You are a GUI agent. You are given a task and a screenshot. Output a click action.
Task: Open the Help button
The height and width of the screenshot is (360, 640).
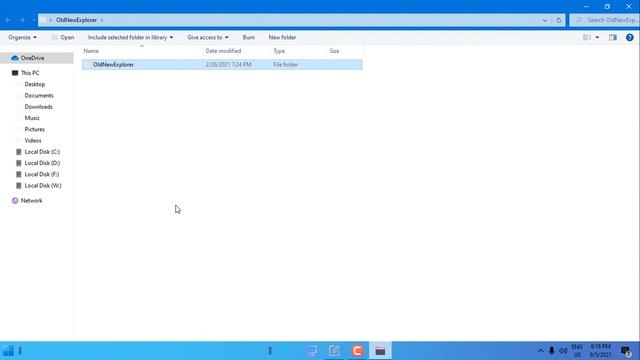click(629, 37)
